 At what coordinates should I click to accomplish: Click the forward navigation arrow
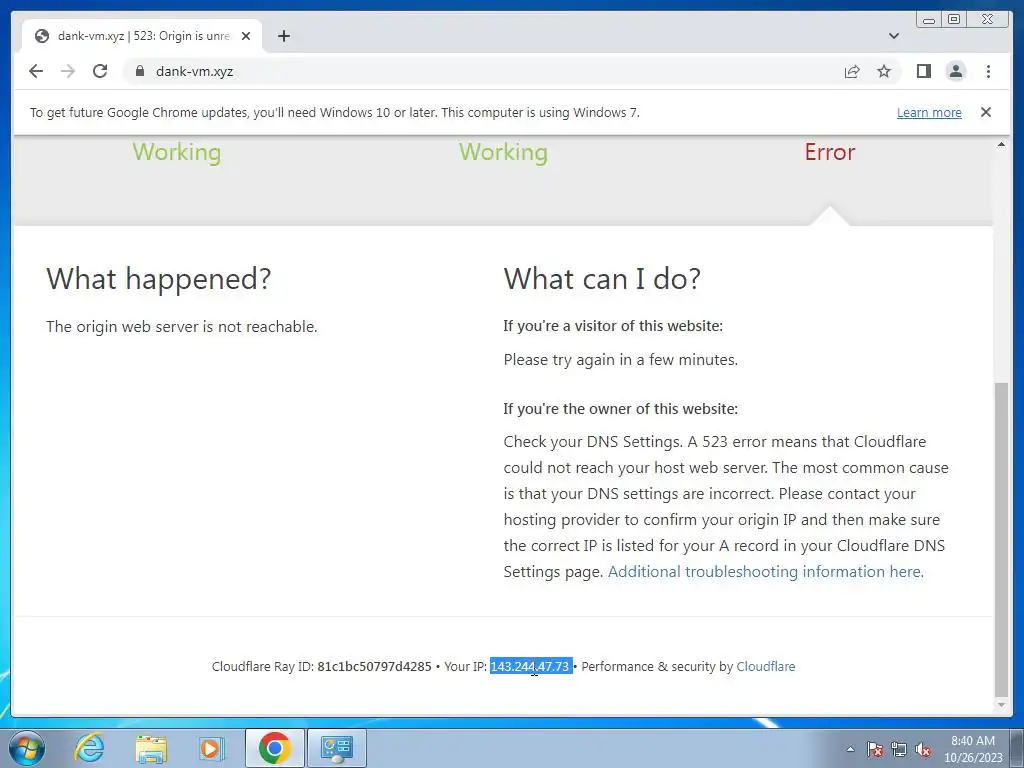(x=68, y=71)
